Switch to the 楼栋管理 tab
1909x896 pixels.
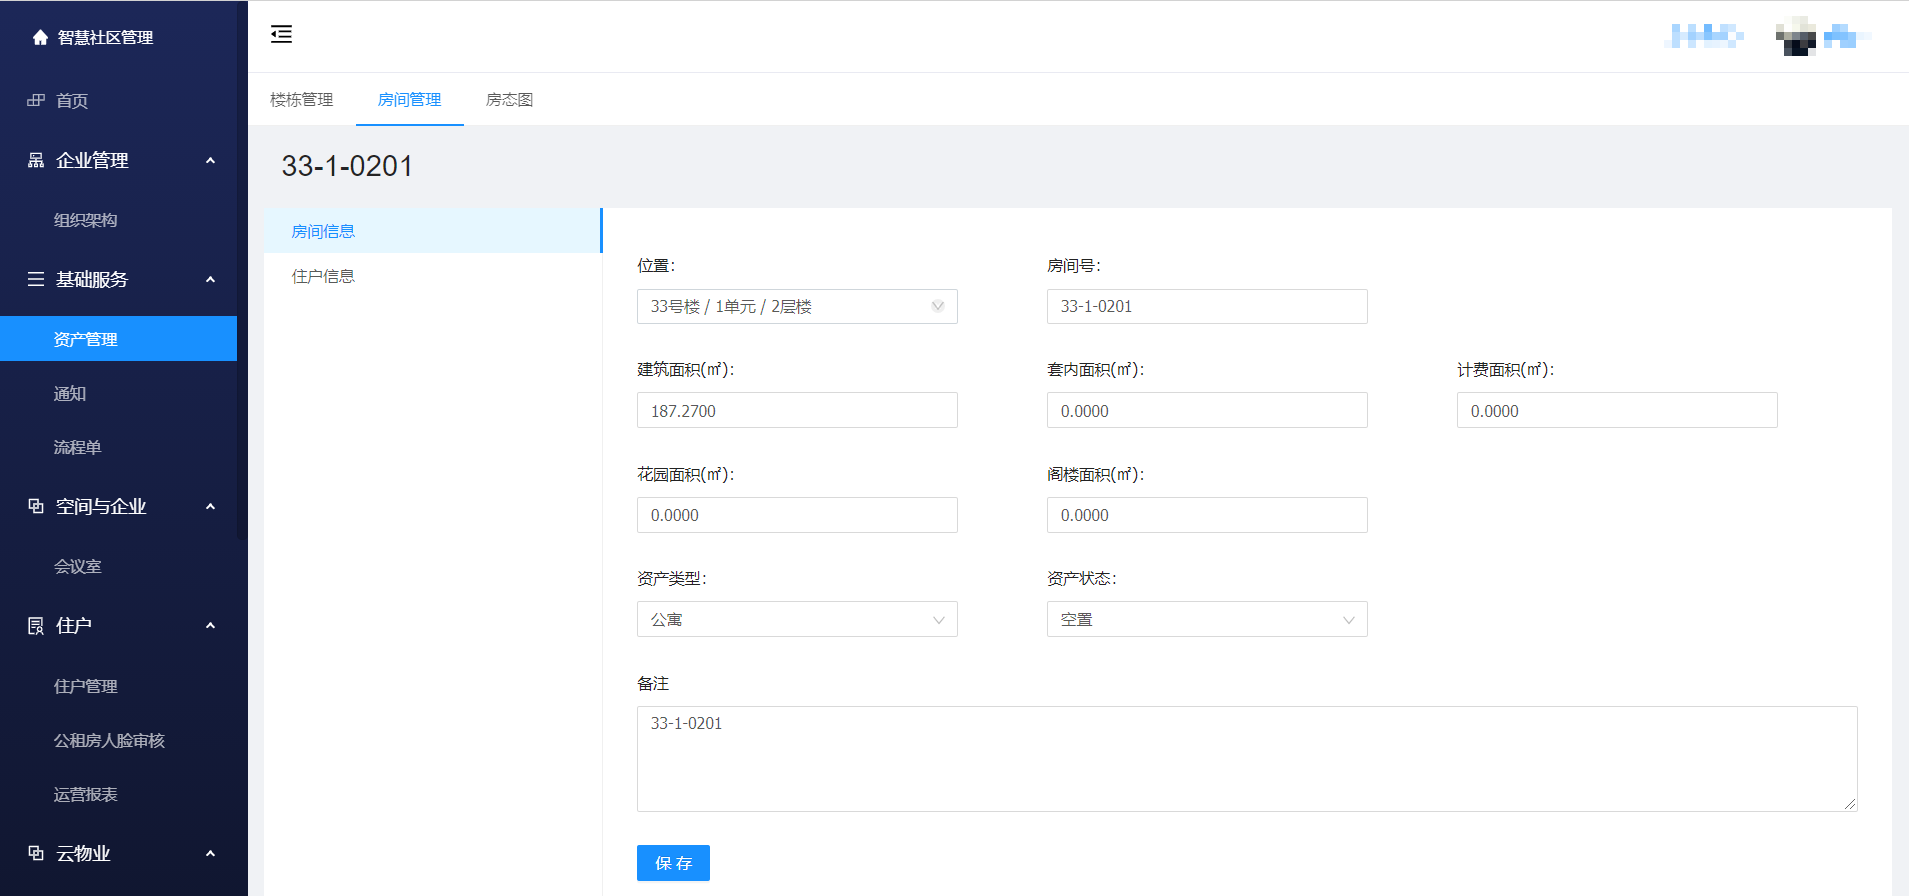coord(301,100)
